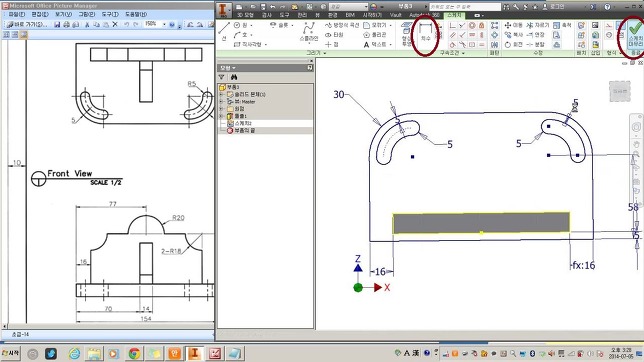The image size is (644, 362).
Task: Click Project Geometry (형상 투영) tool
Action: [406, 35]
